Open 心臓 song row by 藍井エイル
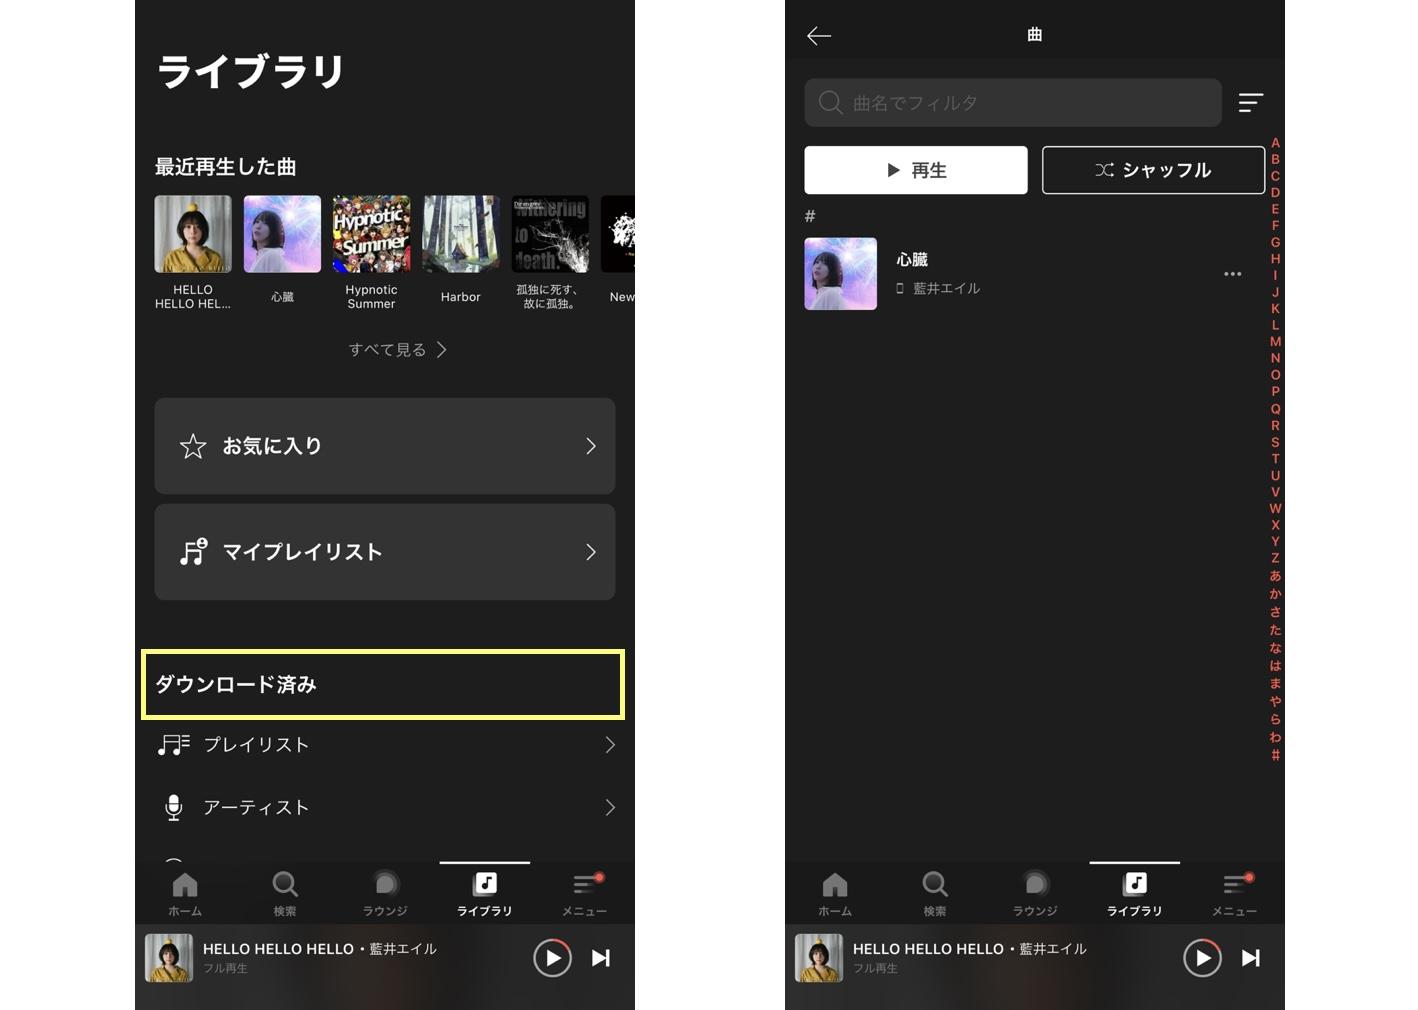Screen dimensions: 1418x1010 [1025, 274]
